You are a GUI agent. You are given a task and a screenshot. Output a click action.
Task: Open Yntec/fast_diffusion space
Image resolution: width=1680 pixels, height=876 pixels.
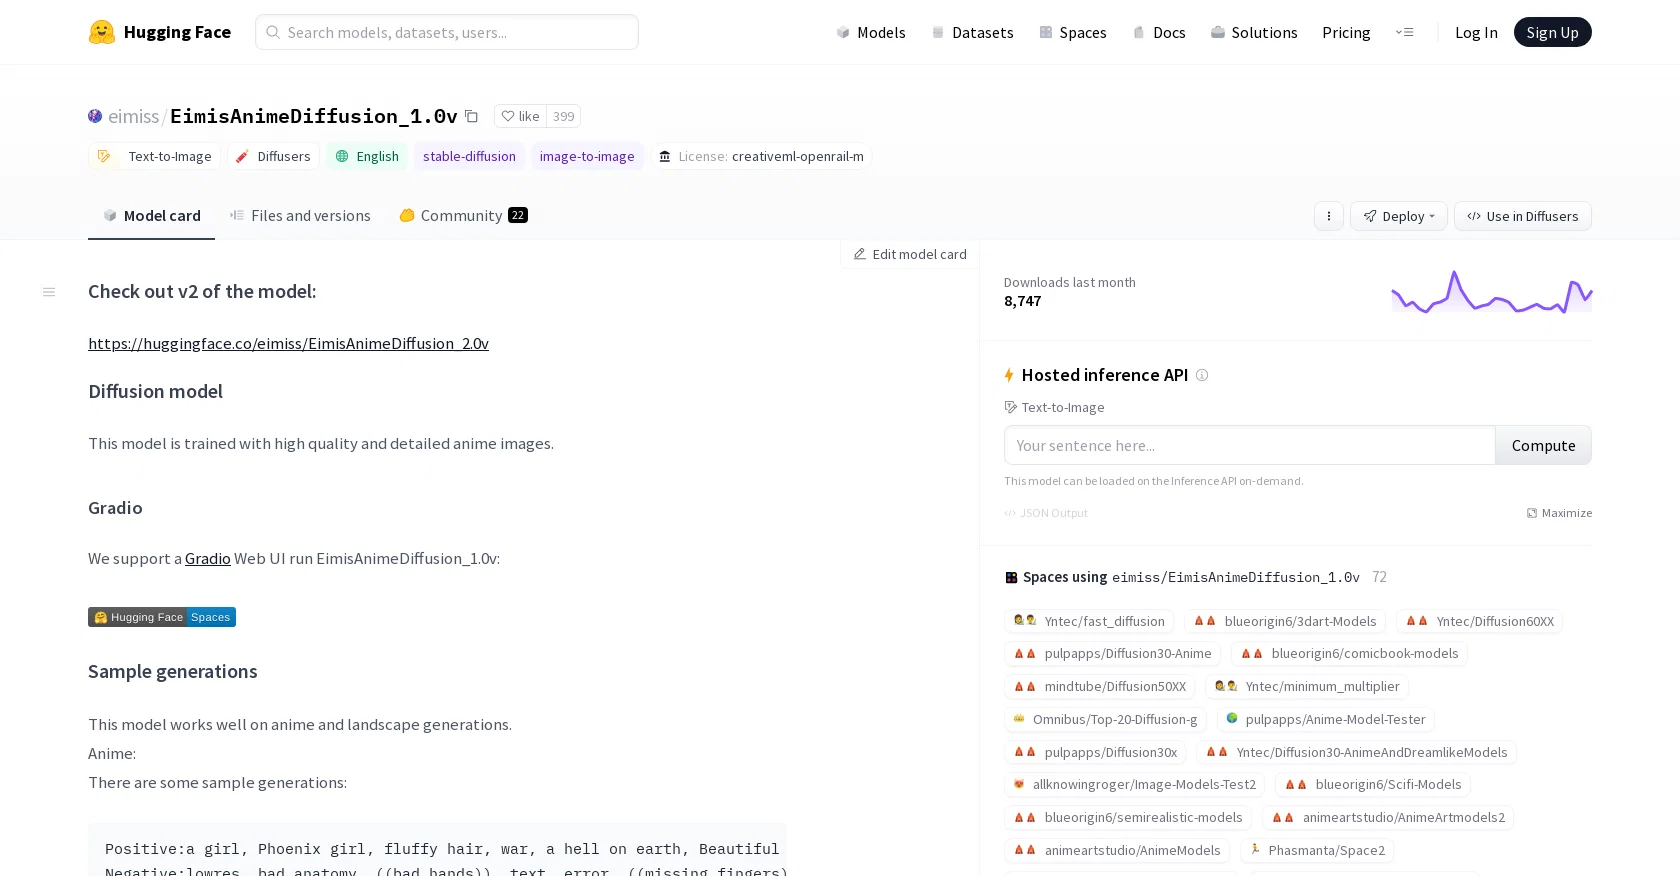pyautogui.click(x=1089, y=621)
